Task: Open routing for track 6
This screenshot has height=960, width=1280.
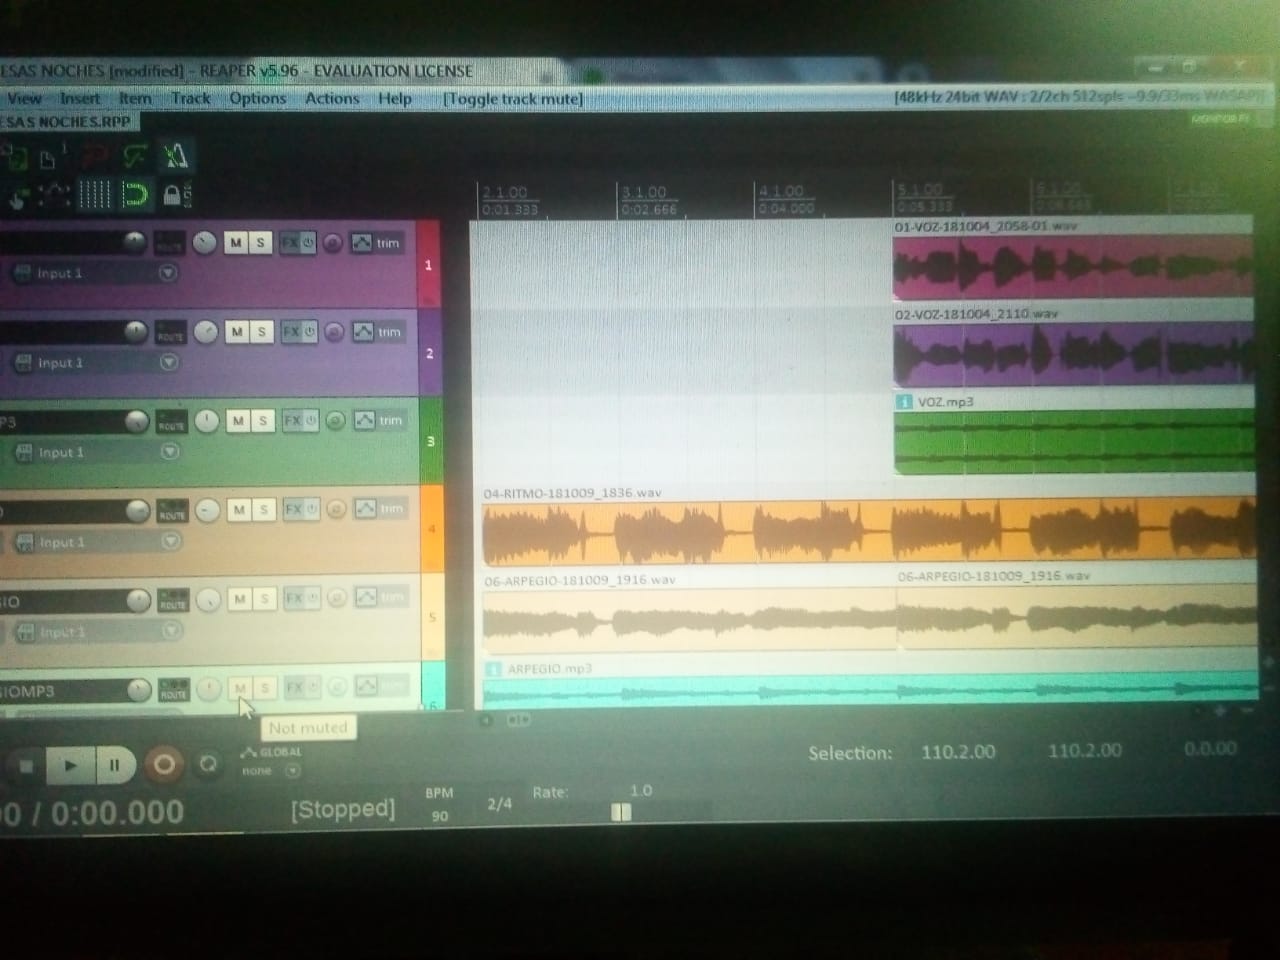Action: pyautogui.click(x=173, y=689)
